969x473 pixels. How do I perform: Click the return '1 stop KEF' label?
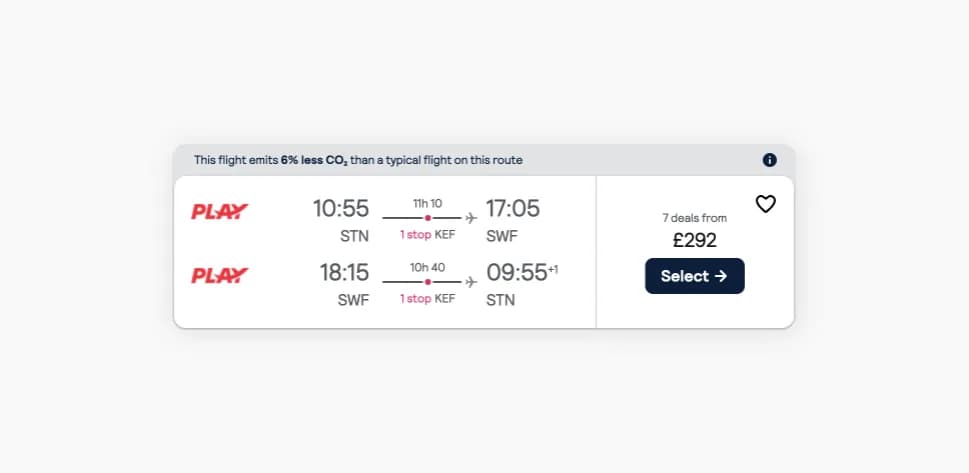[427, 299]
